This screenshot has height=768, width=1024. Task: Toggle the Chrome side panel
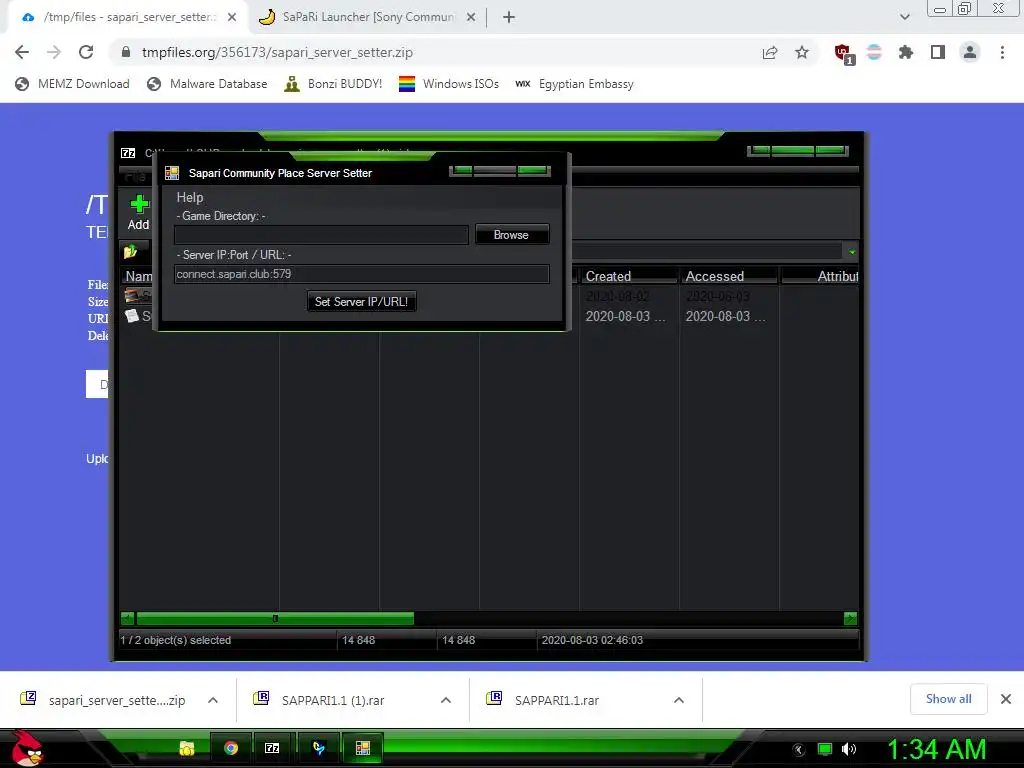938,52
